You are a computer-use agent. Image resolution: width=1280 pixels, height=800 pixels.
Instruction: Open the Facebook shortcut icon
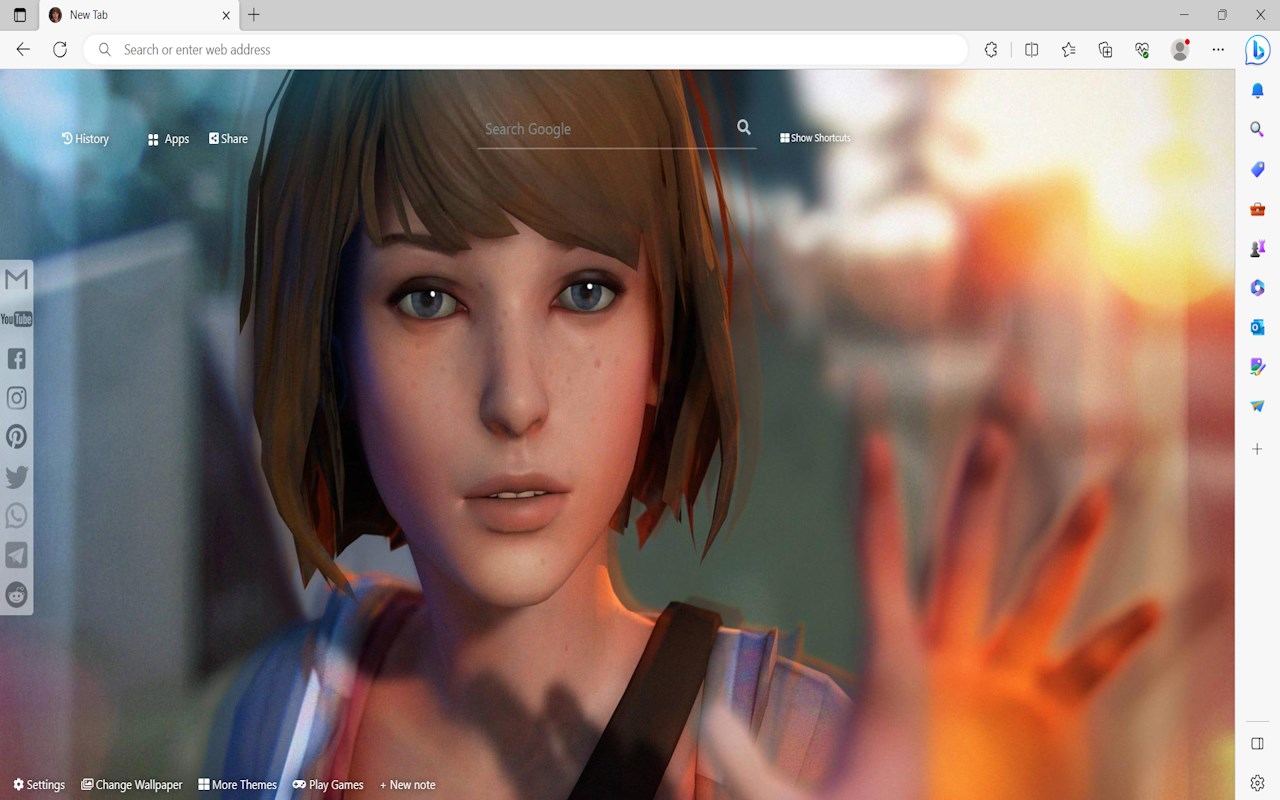pyautogui.click(x=16, y=358)
